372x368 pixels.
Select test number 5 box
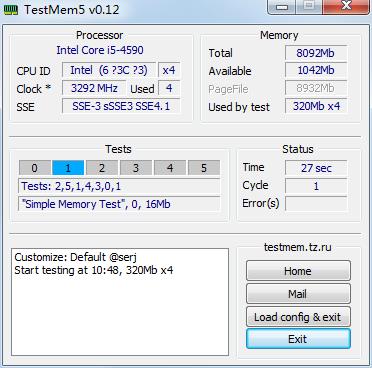point(204,168)
